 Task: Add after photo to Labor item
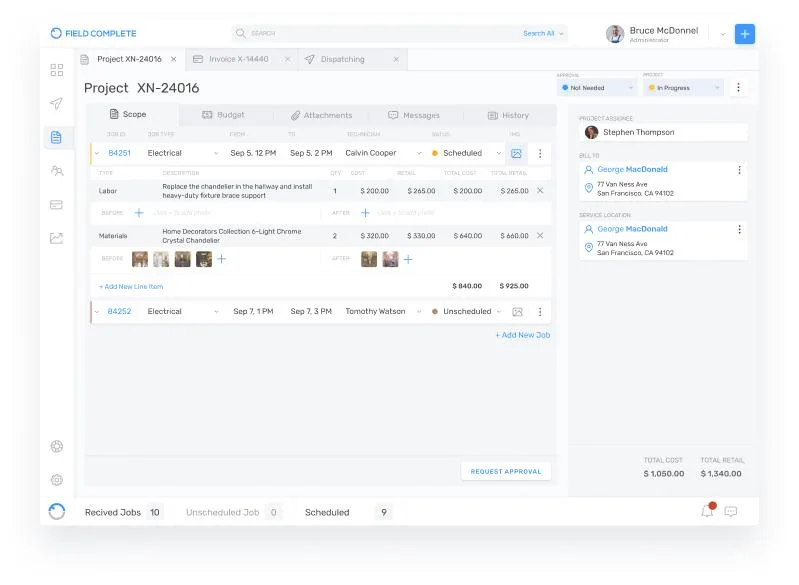click(365, 213)
